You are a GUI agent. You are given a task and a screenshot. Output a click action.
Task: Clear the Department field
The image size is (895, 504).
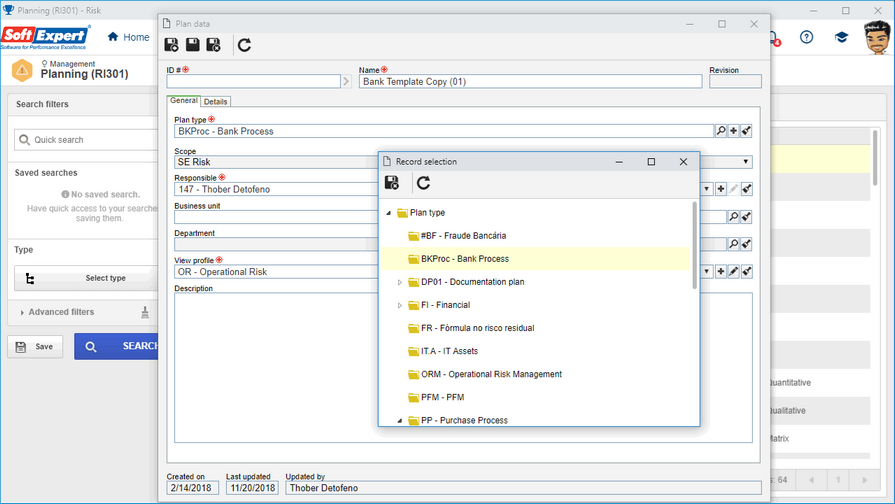(747, 244)
